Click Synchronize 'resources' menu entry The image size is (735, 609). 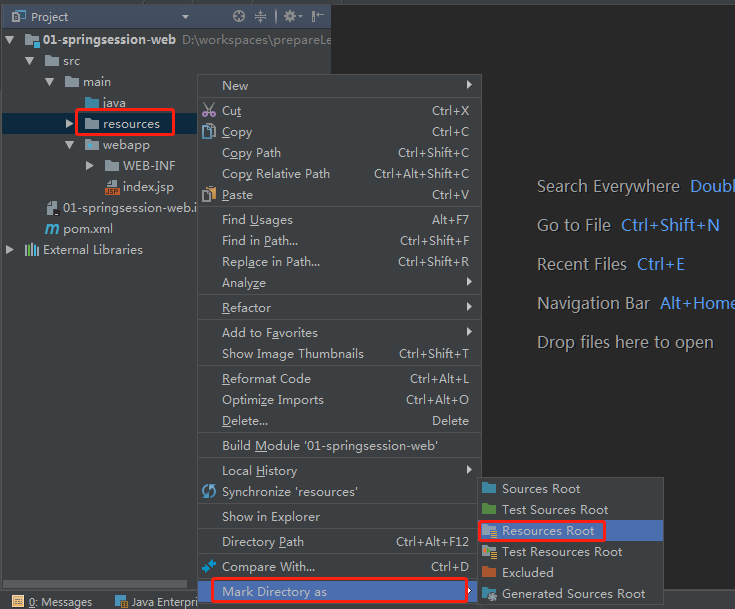[289, 492]
